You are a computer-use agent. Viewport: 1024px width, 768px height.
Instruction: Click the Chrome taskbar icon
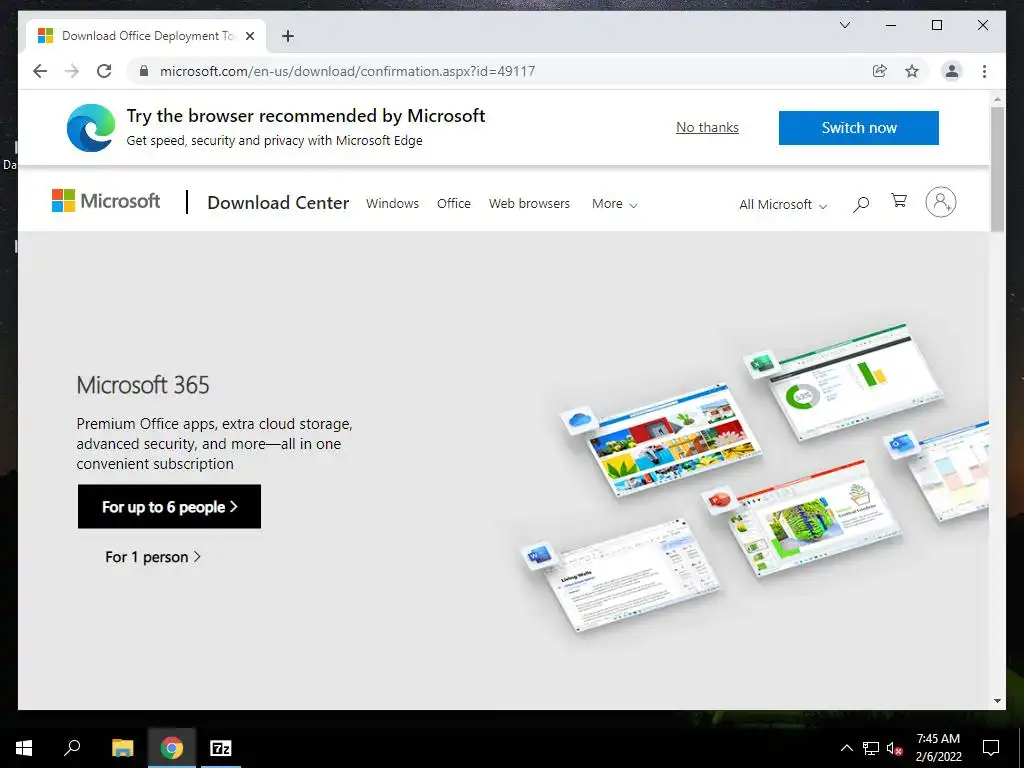point(172,748)
